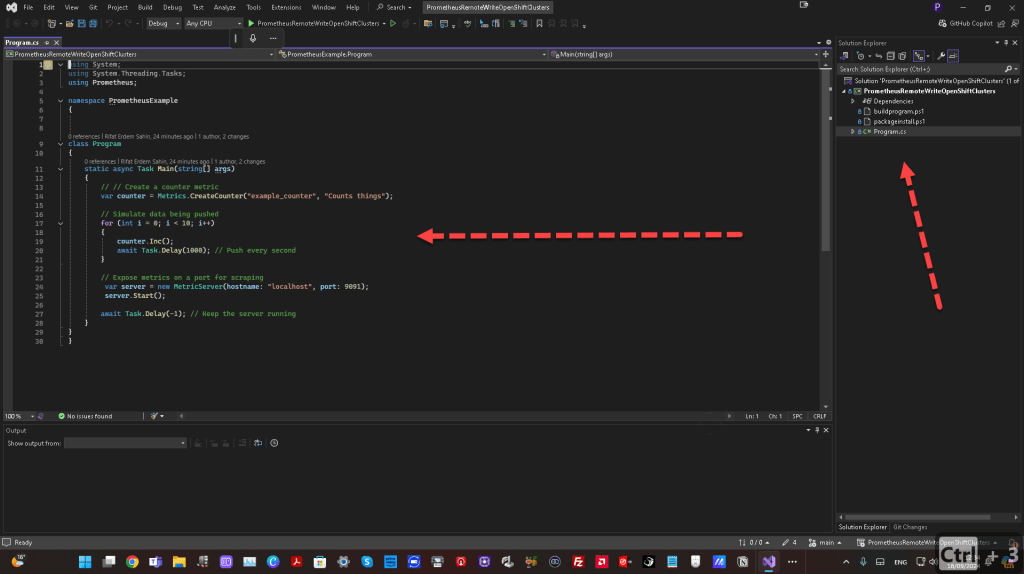This screenshot has width=1024, height=574.
Task: Click the "0 references" link above class Program
Action: pyautogui.click(x=84, y=136)
